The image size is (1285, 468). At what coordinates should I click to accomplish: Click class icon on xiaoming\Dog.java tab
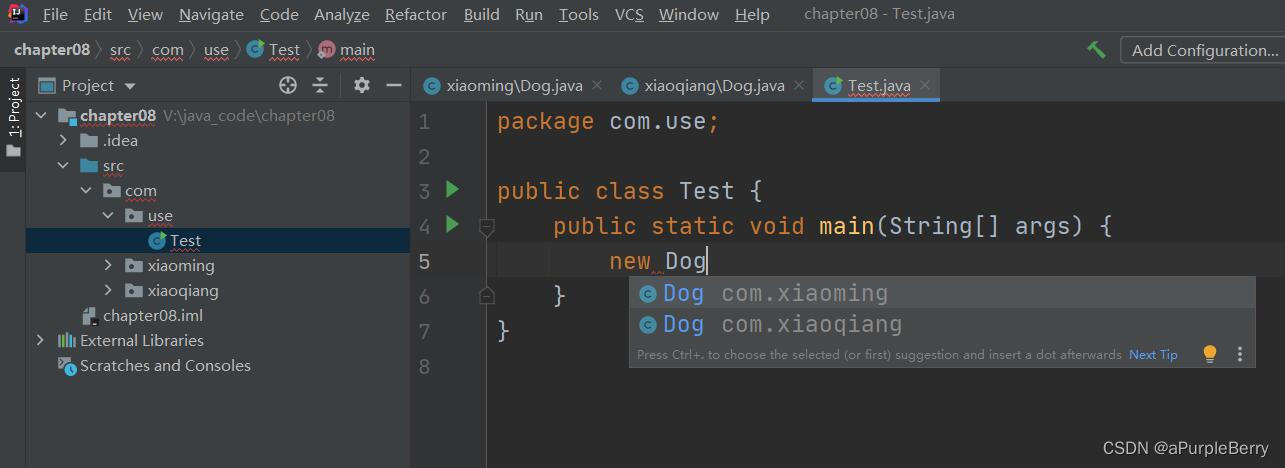click(432, 86)
